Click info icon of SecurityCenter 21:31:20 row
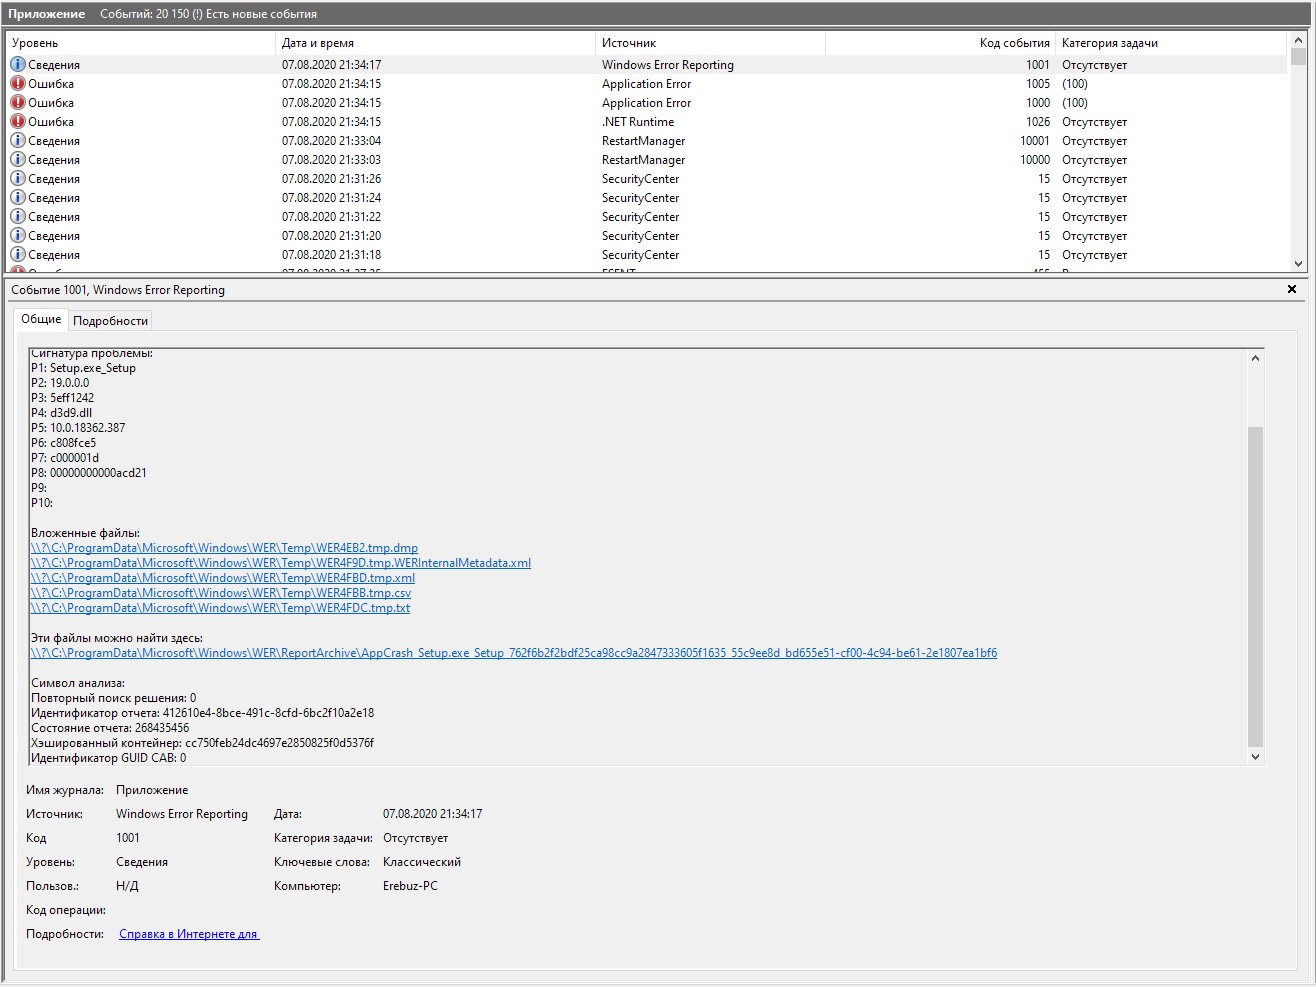The image size is (1316, 987). pos(17,236)
